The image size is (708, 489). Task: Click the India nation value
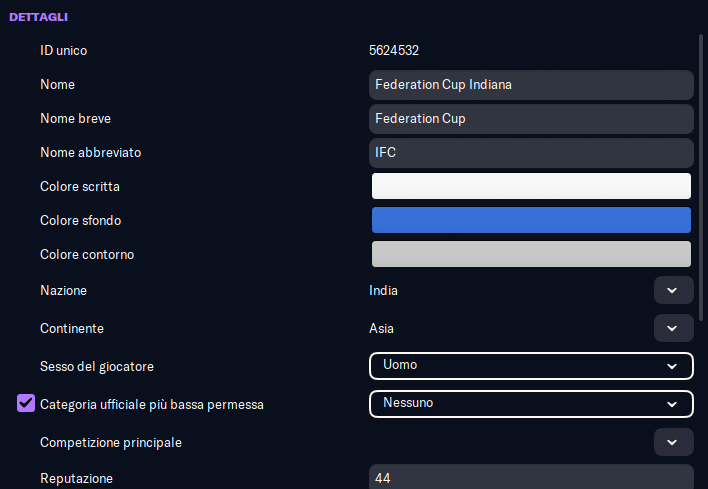tap(383, 291)
